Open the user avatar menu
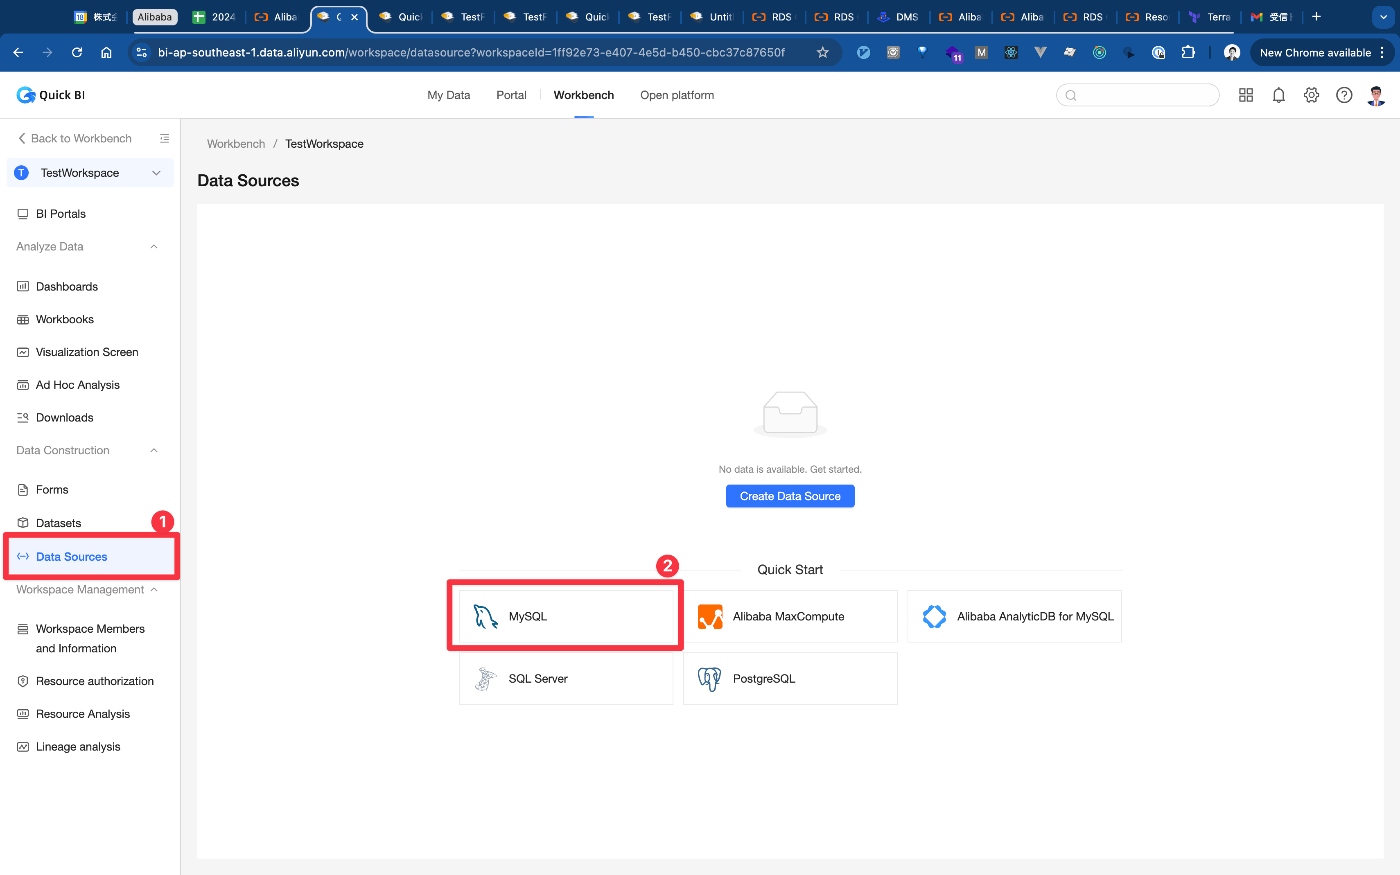 [1377, 95]
